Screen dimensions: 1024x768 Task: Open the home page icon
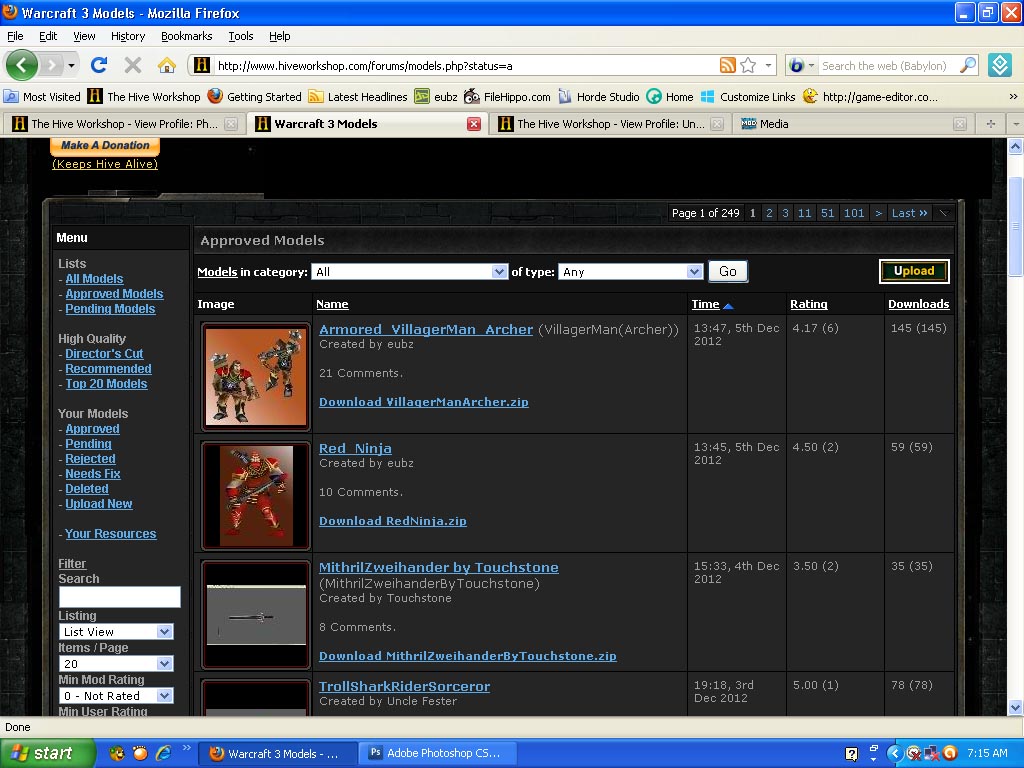pos(167,65)
